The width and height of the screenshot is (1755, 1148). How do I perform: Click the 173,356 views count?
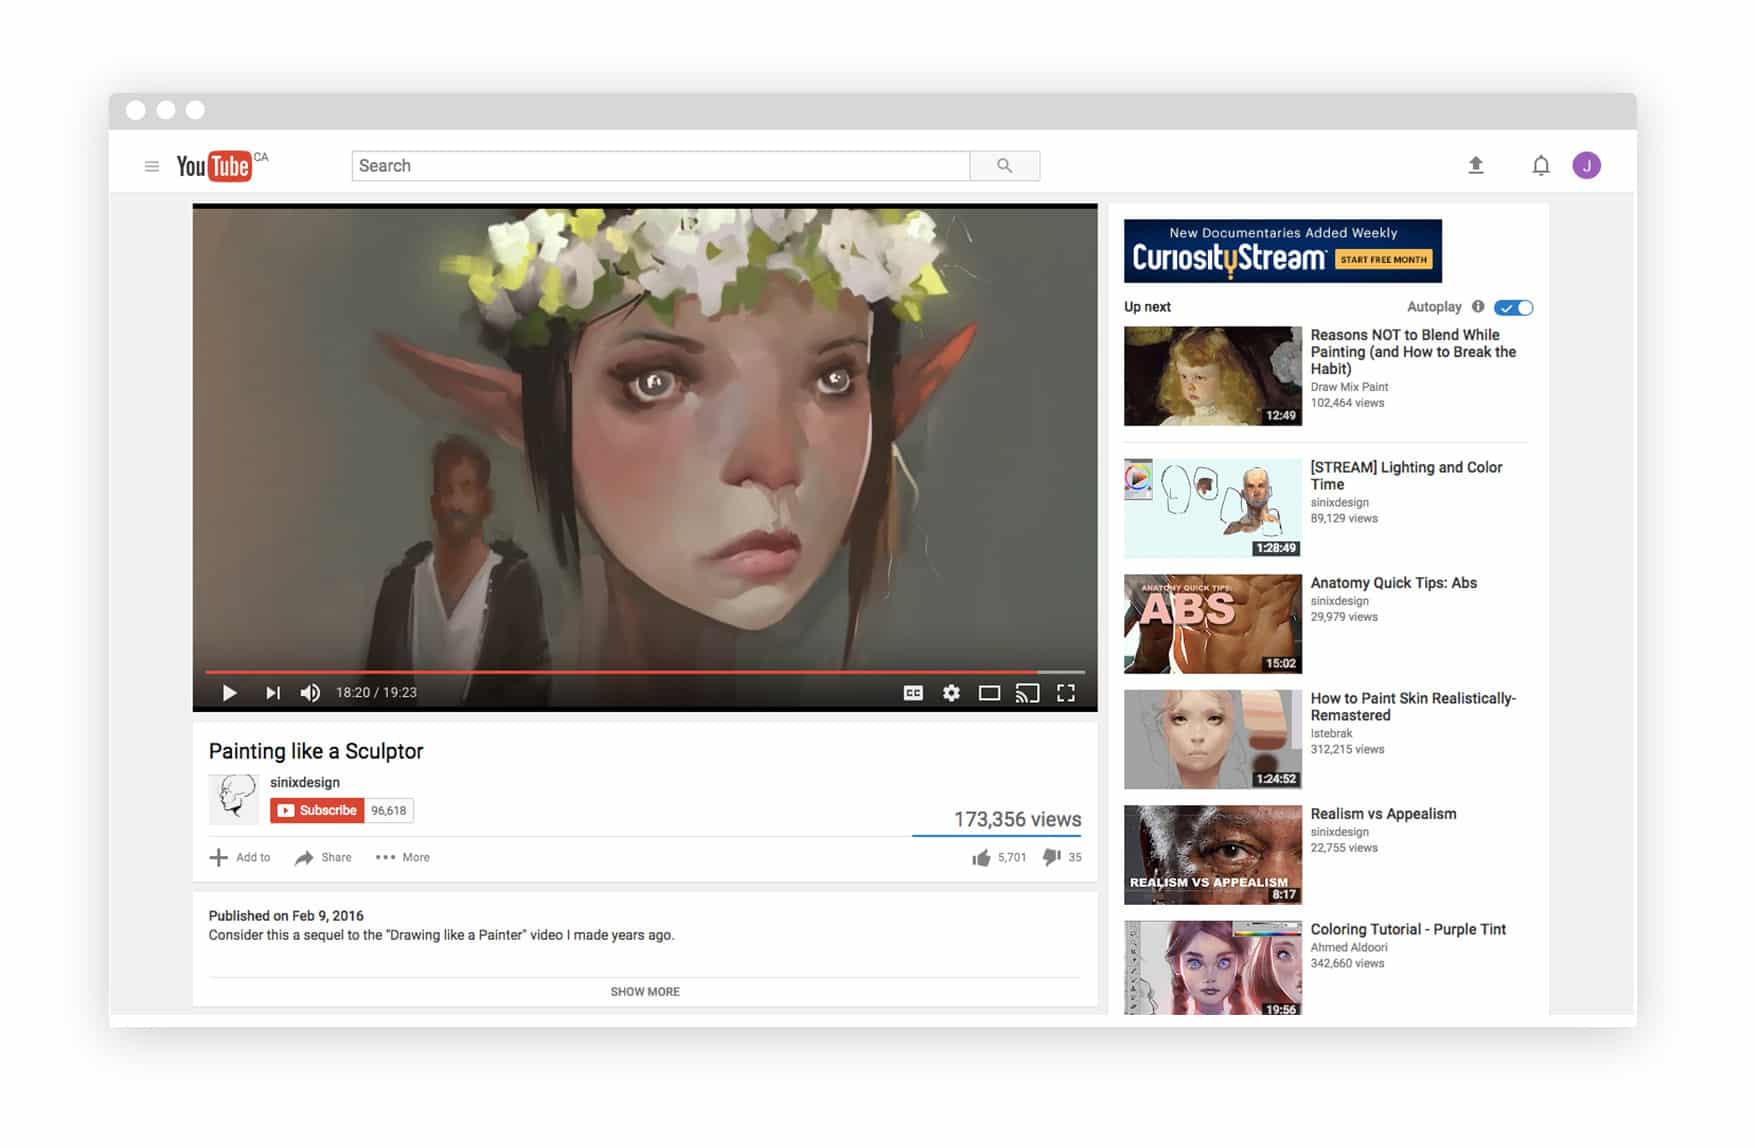pos(1017,819)
